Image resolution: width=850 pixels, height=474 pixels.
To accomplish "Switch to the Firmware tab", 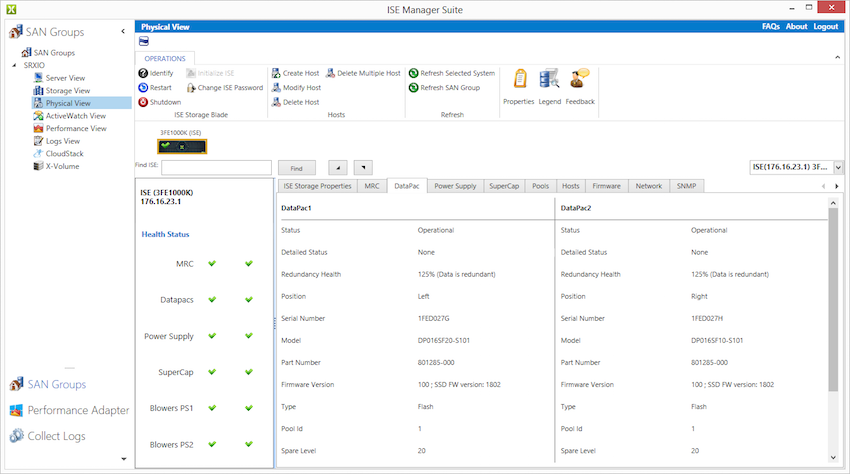I will pos(607,186).
